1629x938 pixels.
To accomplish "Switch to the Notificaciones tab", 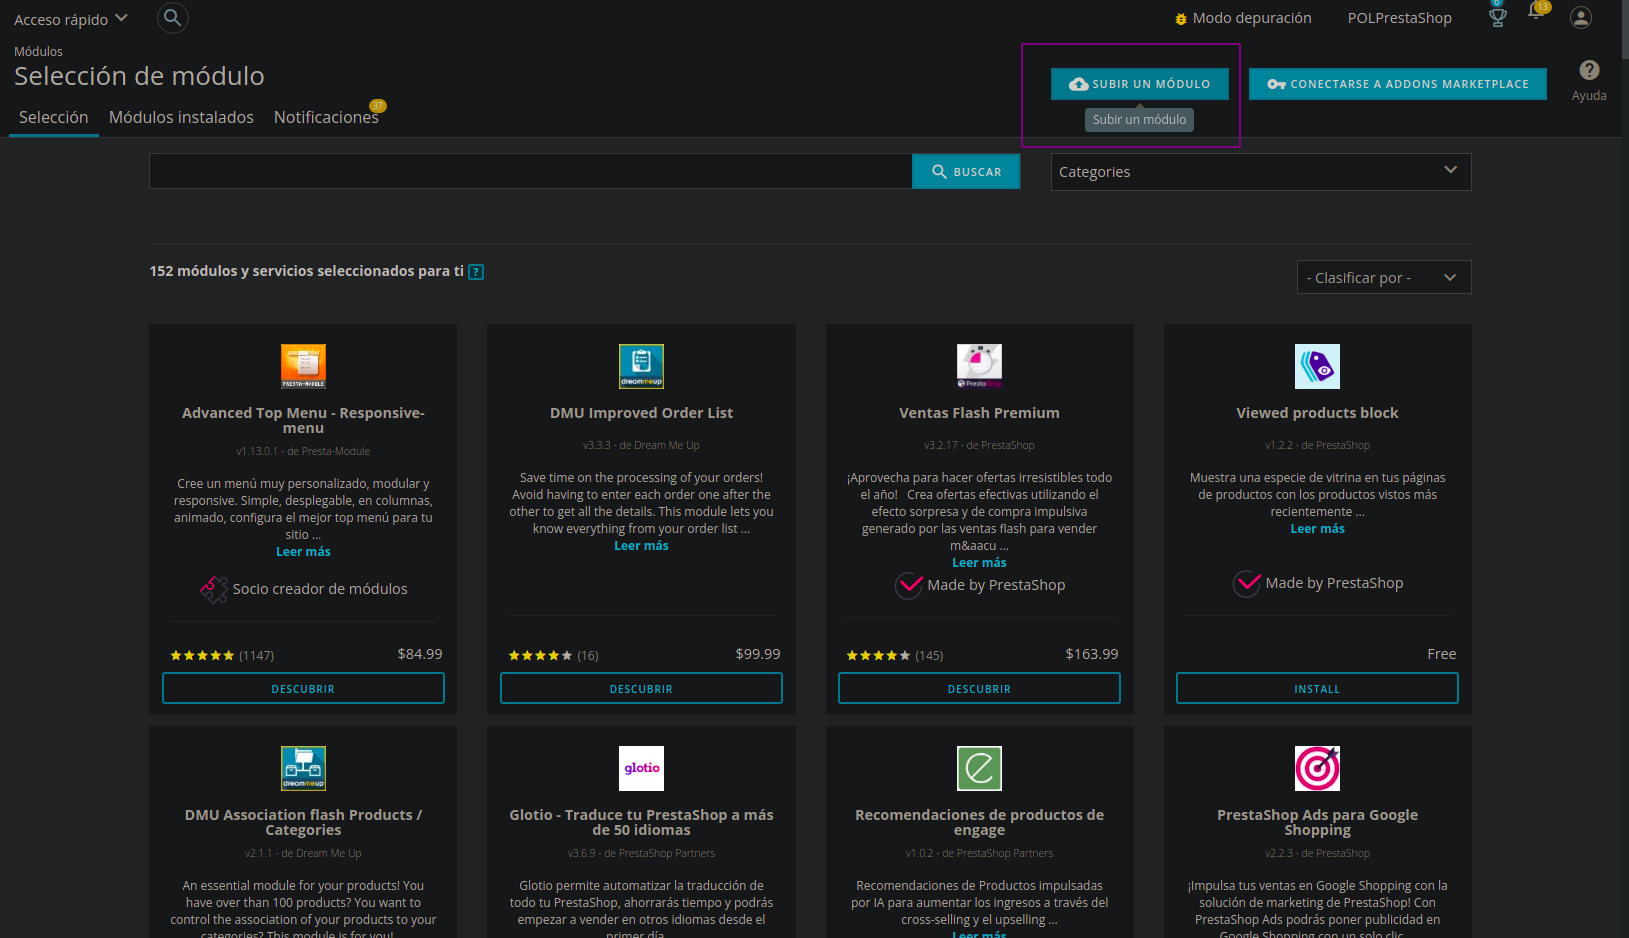I will tap(326, 117).
